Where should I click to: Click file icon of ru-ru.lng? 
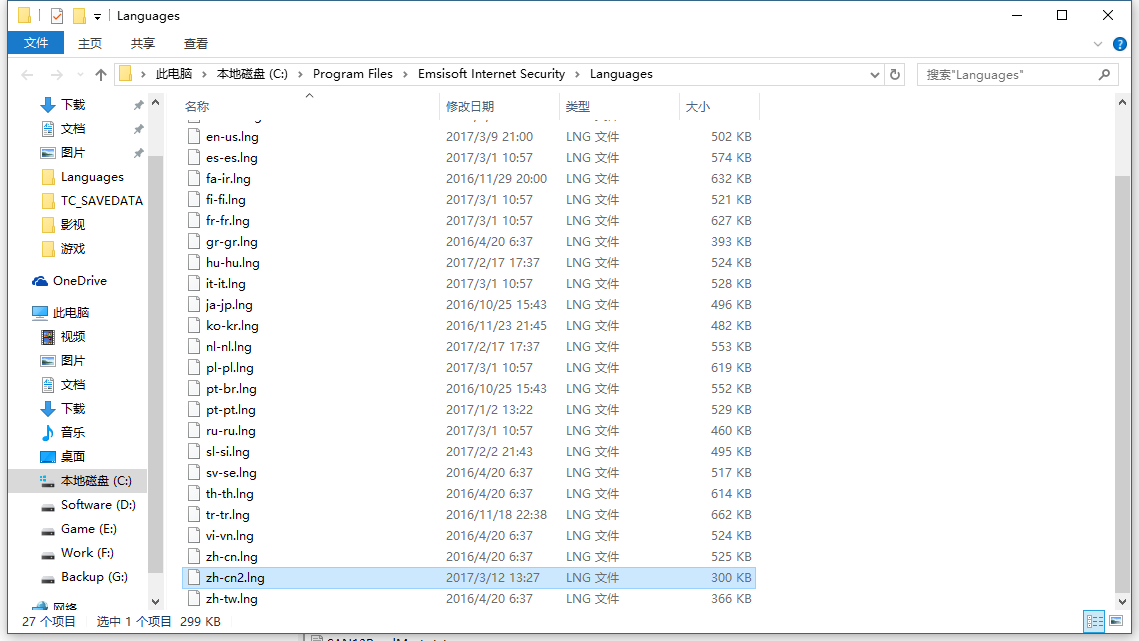point(194,430)
